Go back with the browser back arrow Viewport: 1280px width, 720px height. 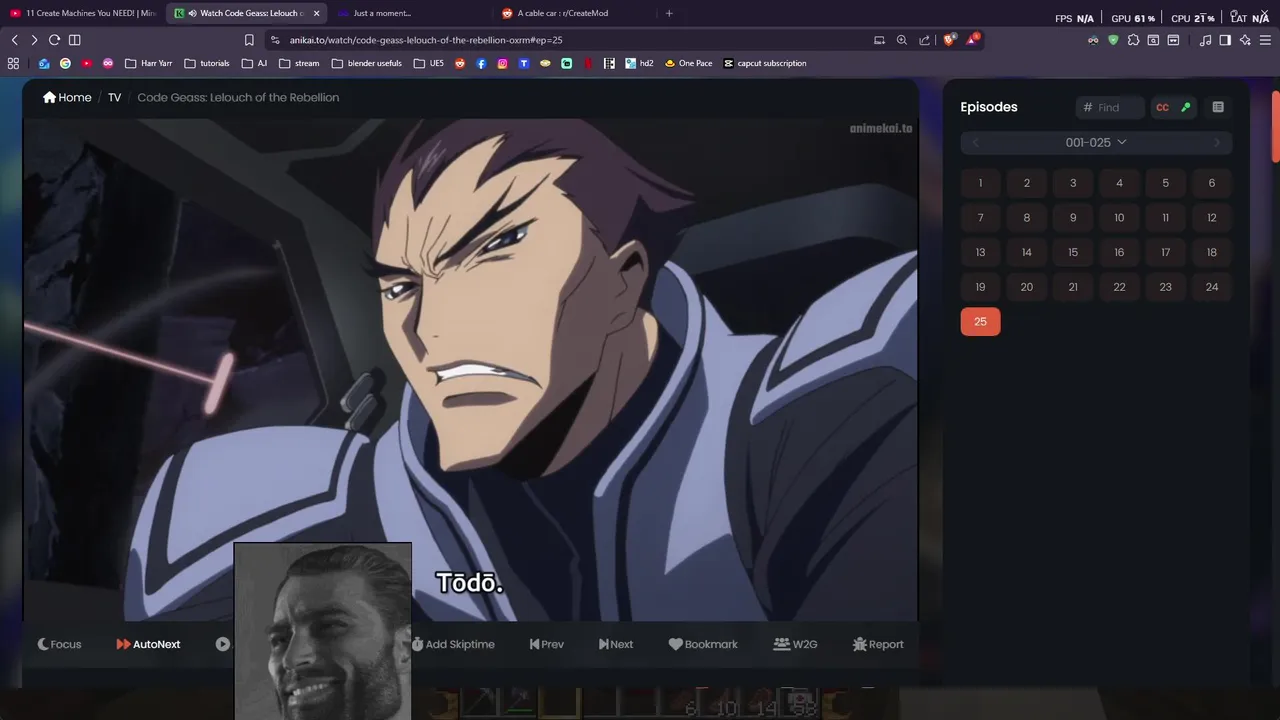click(x=14, y=40)
